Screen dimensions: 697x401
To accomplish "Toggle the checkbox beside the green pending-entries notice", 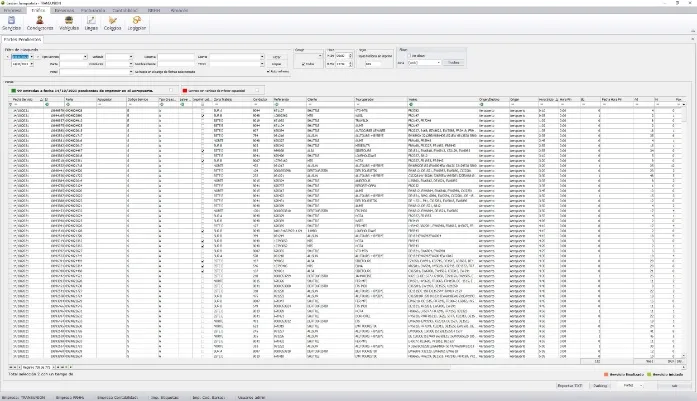I will pyautogui.click(x=171, y=90).
